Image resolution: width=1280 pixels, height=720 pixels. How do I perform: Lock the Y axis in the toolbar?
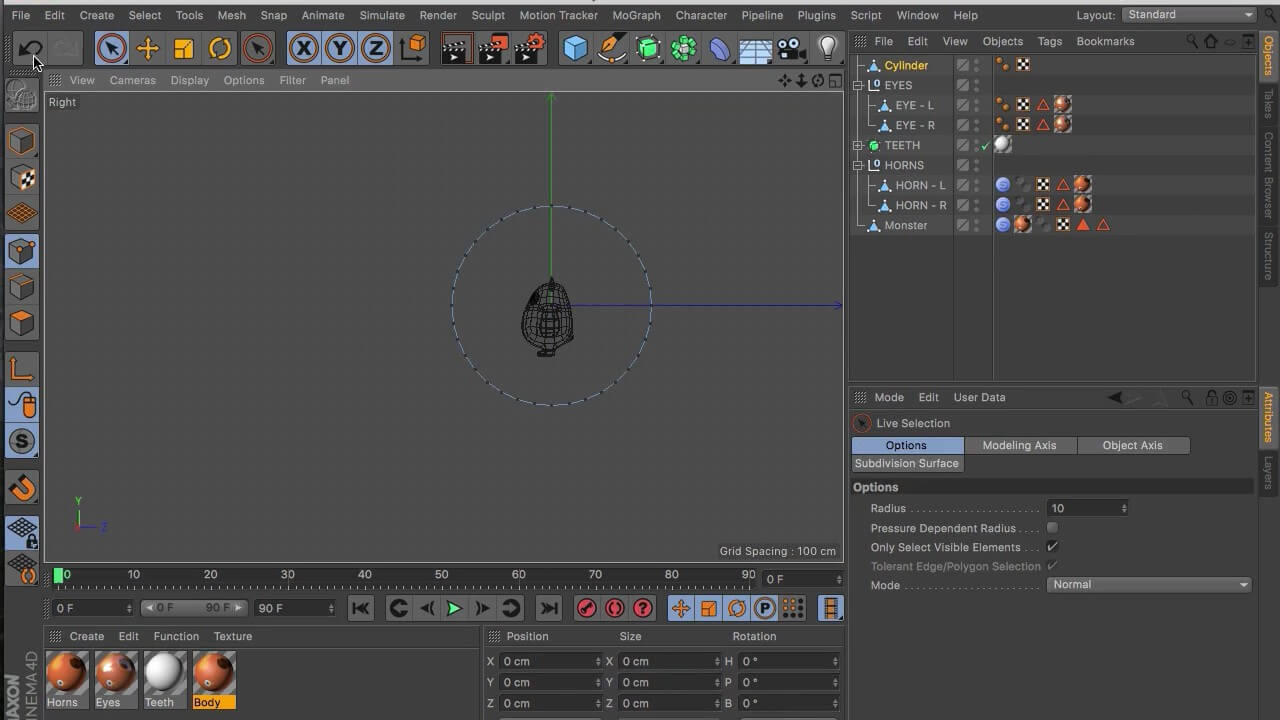[339, 47]
